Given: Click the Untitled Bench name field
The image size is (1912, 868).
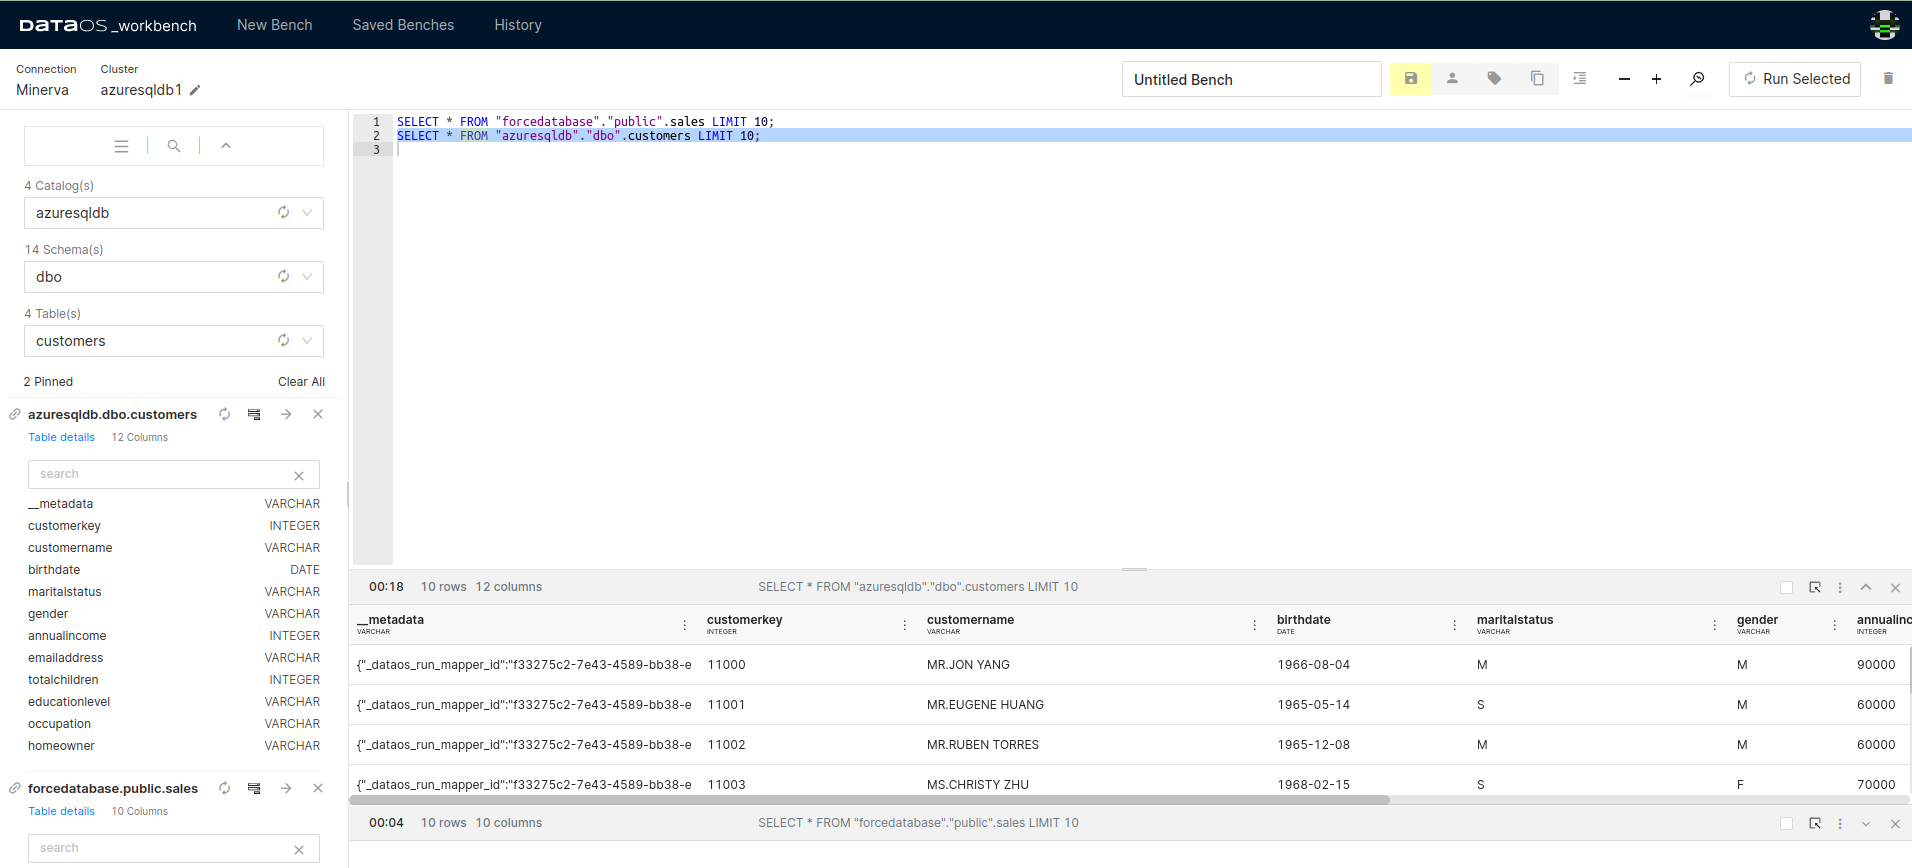Looking at the screenshot, I should click(1251, 79).
